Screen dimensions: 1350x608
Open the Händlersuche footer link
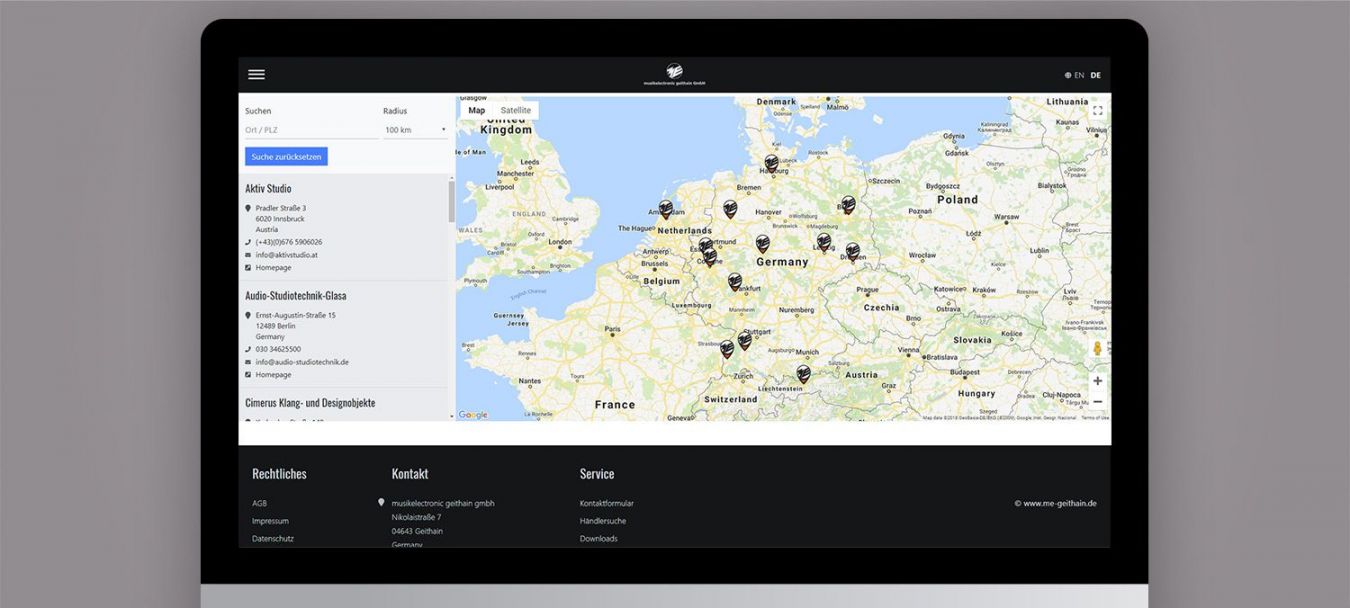pyautogui.click(x=603, y=521)
